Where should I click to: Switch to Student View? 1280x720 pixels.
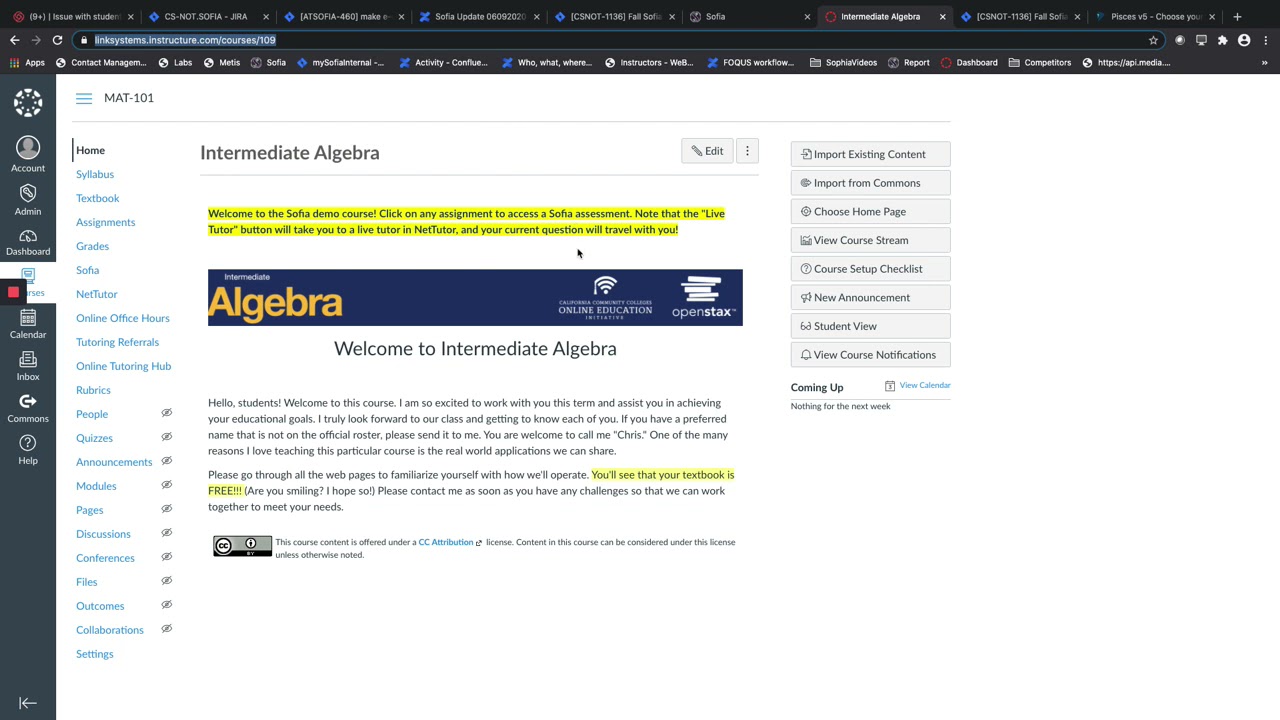870,326
